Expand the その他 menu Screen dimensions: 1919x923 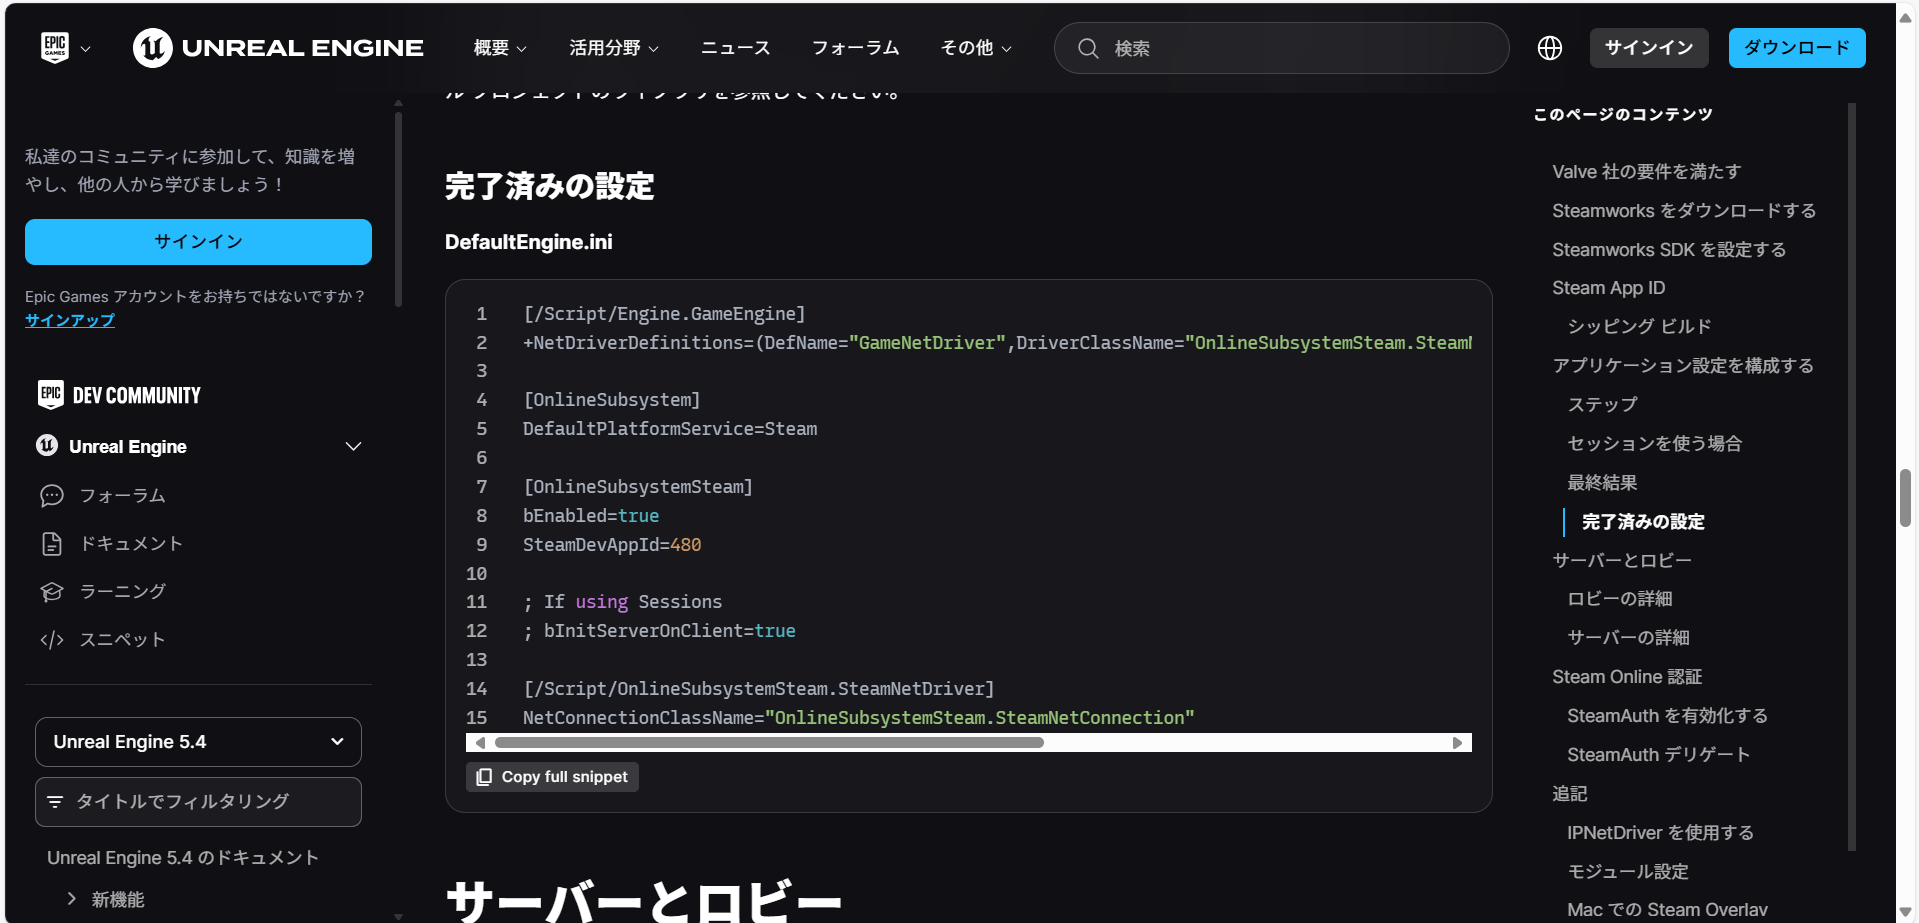click(976, 48)
